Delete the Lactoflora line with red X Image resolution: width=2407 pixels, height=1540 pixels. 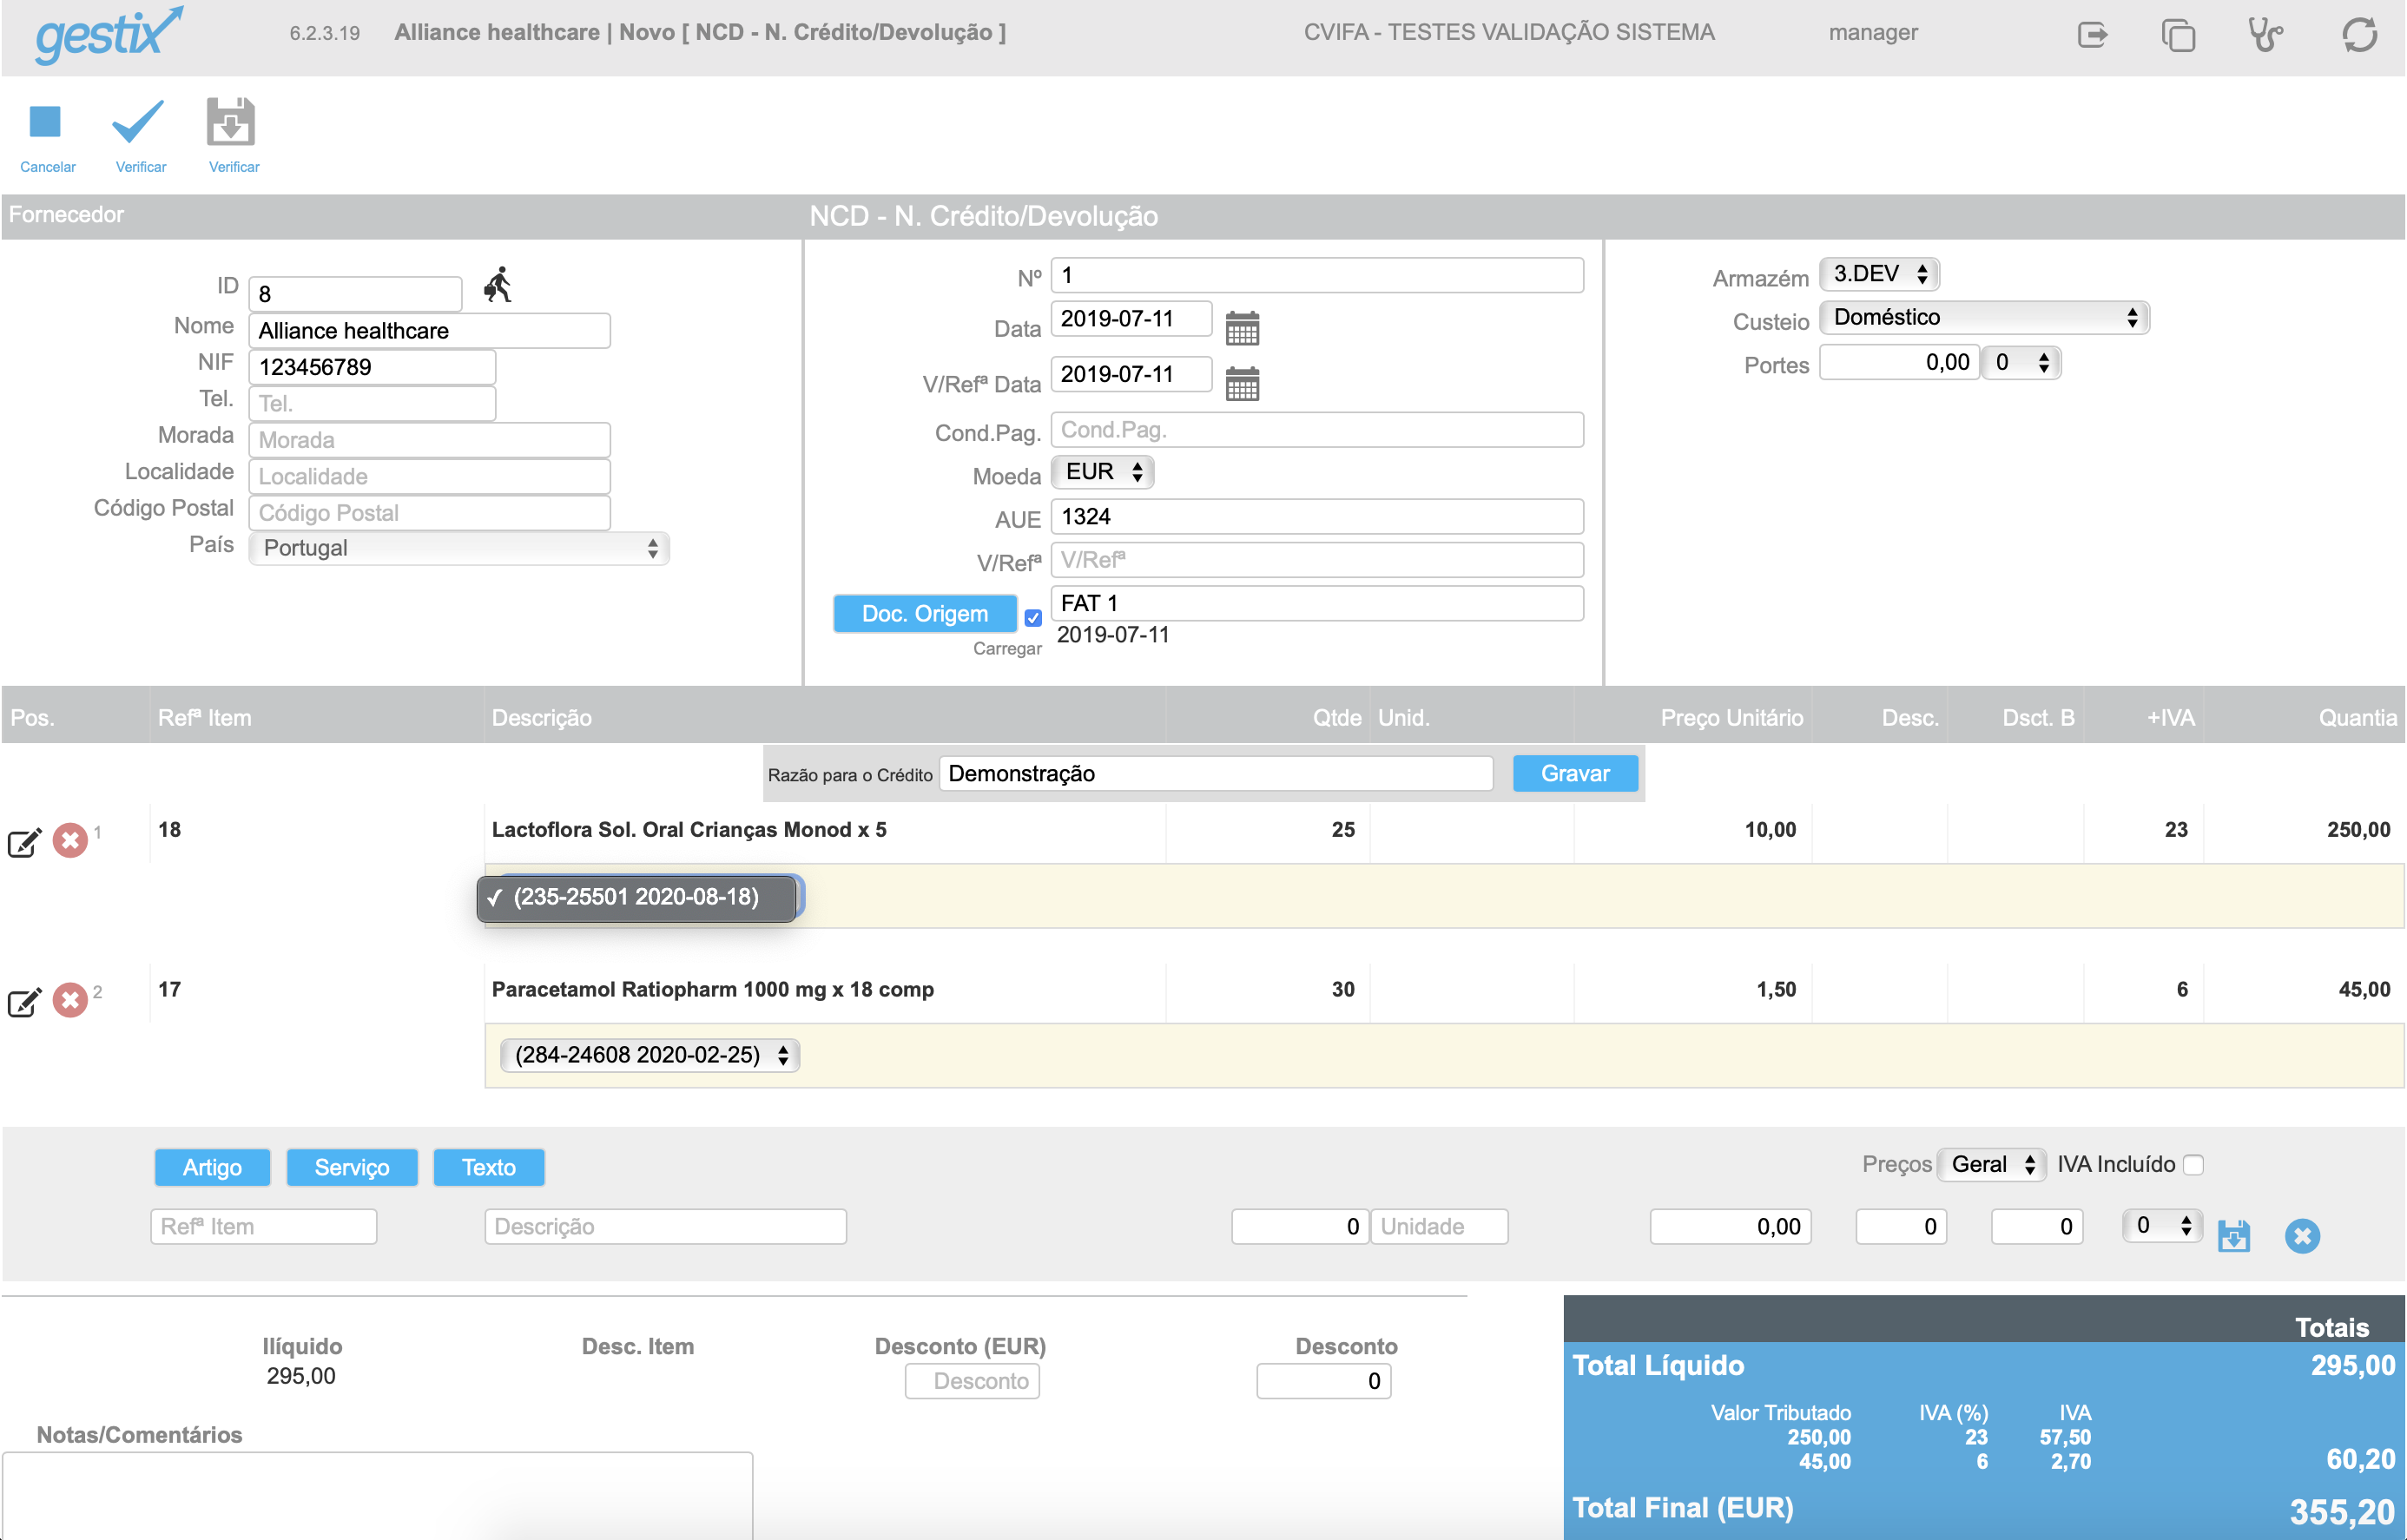click(70, 840)
